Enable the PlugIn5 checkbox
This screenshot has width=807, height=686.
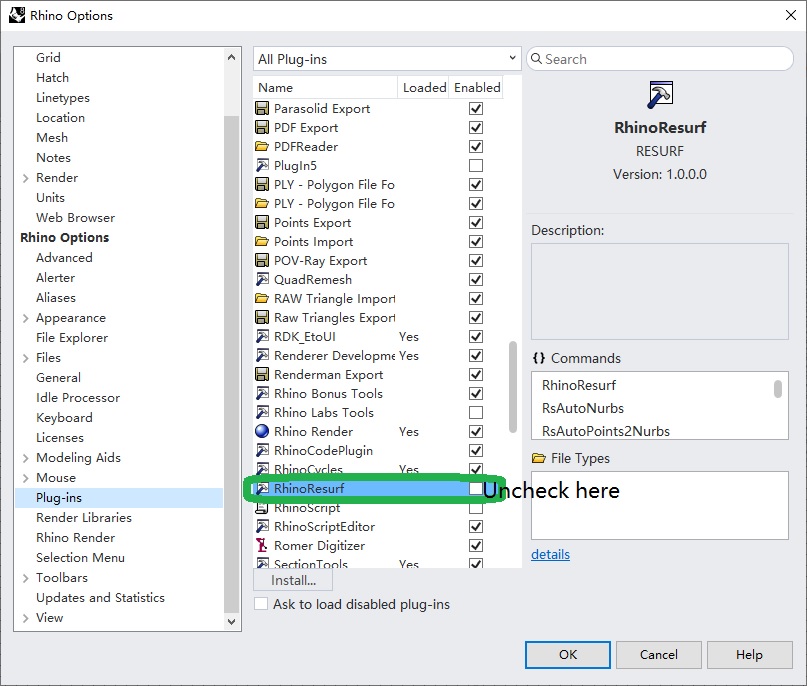[x=476, y=165]
